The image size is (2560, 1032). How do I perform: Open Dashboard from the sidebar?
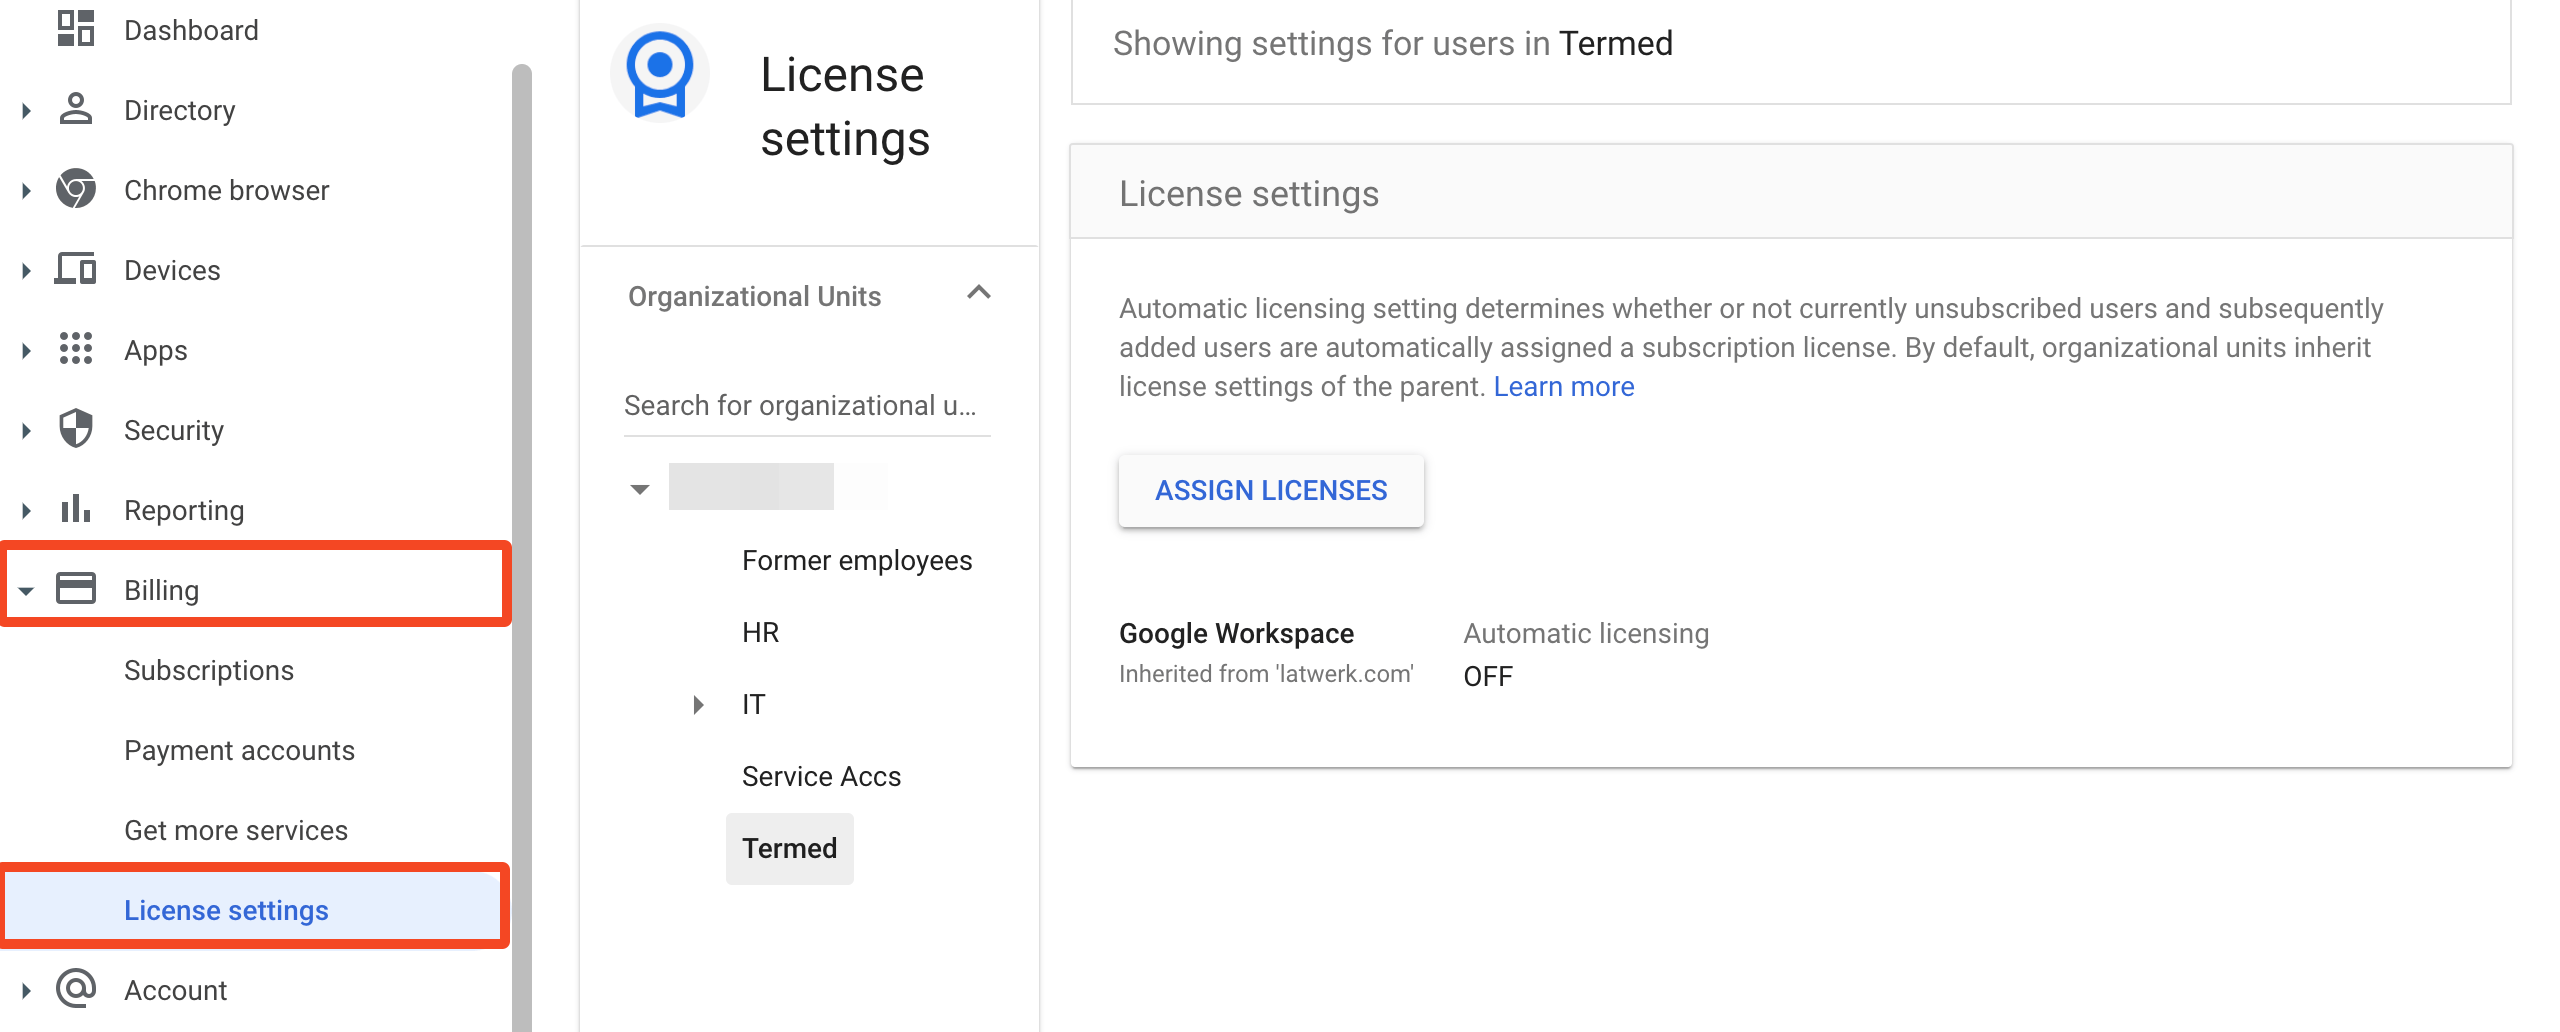point(191,30)
